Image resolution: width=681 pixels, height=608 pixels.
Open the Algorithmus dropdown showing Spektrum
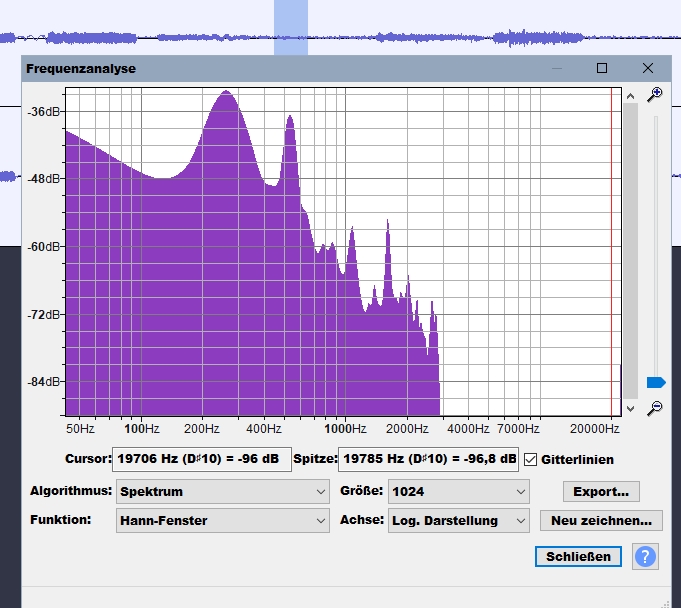(223, 491)
